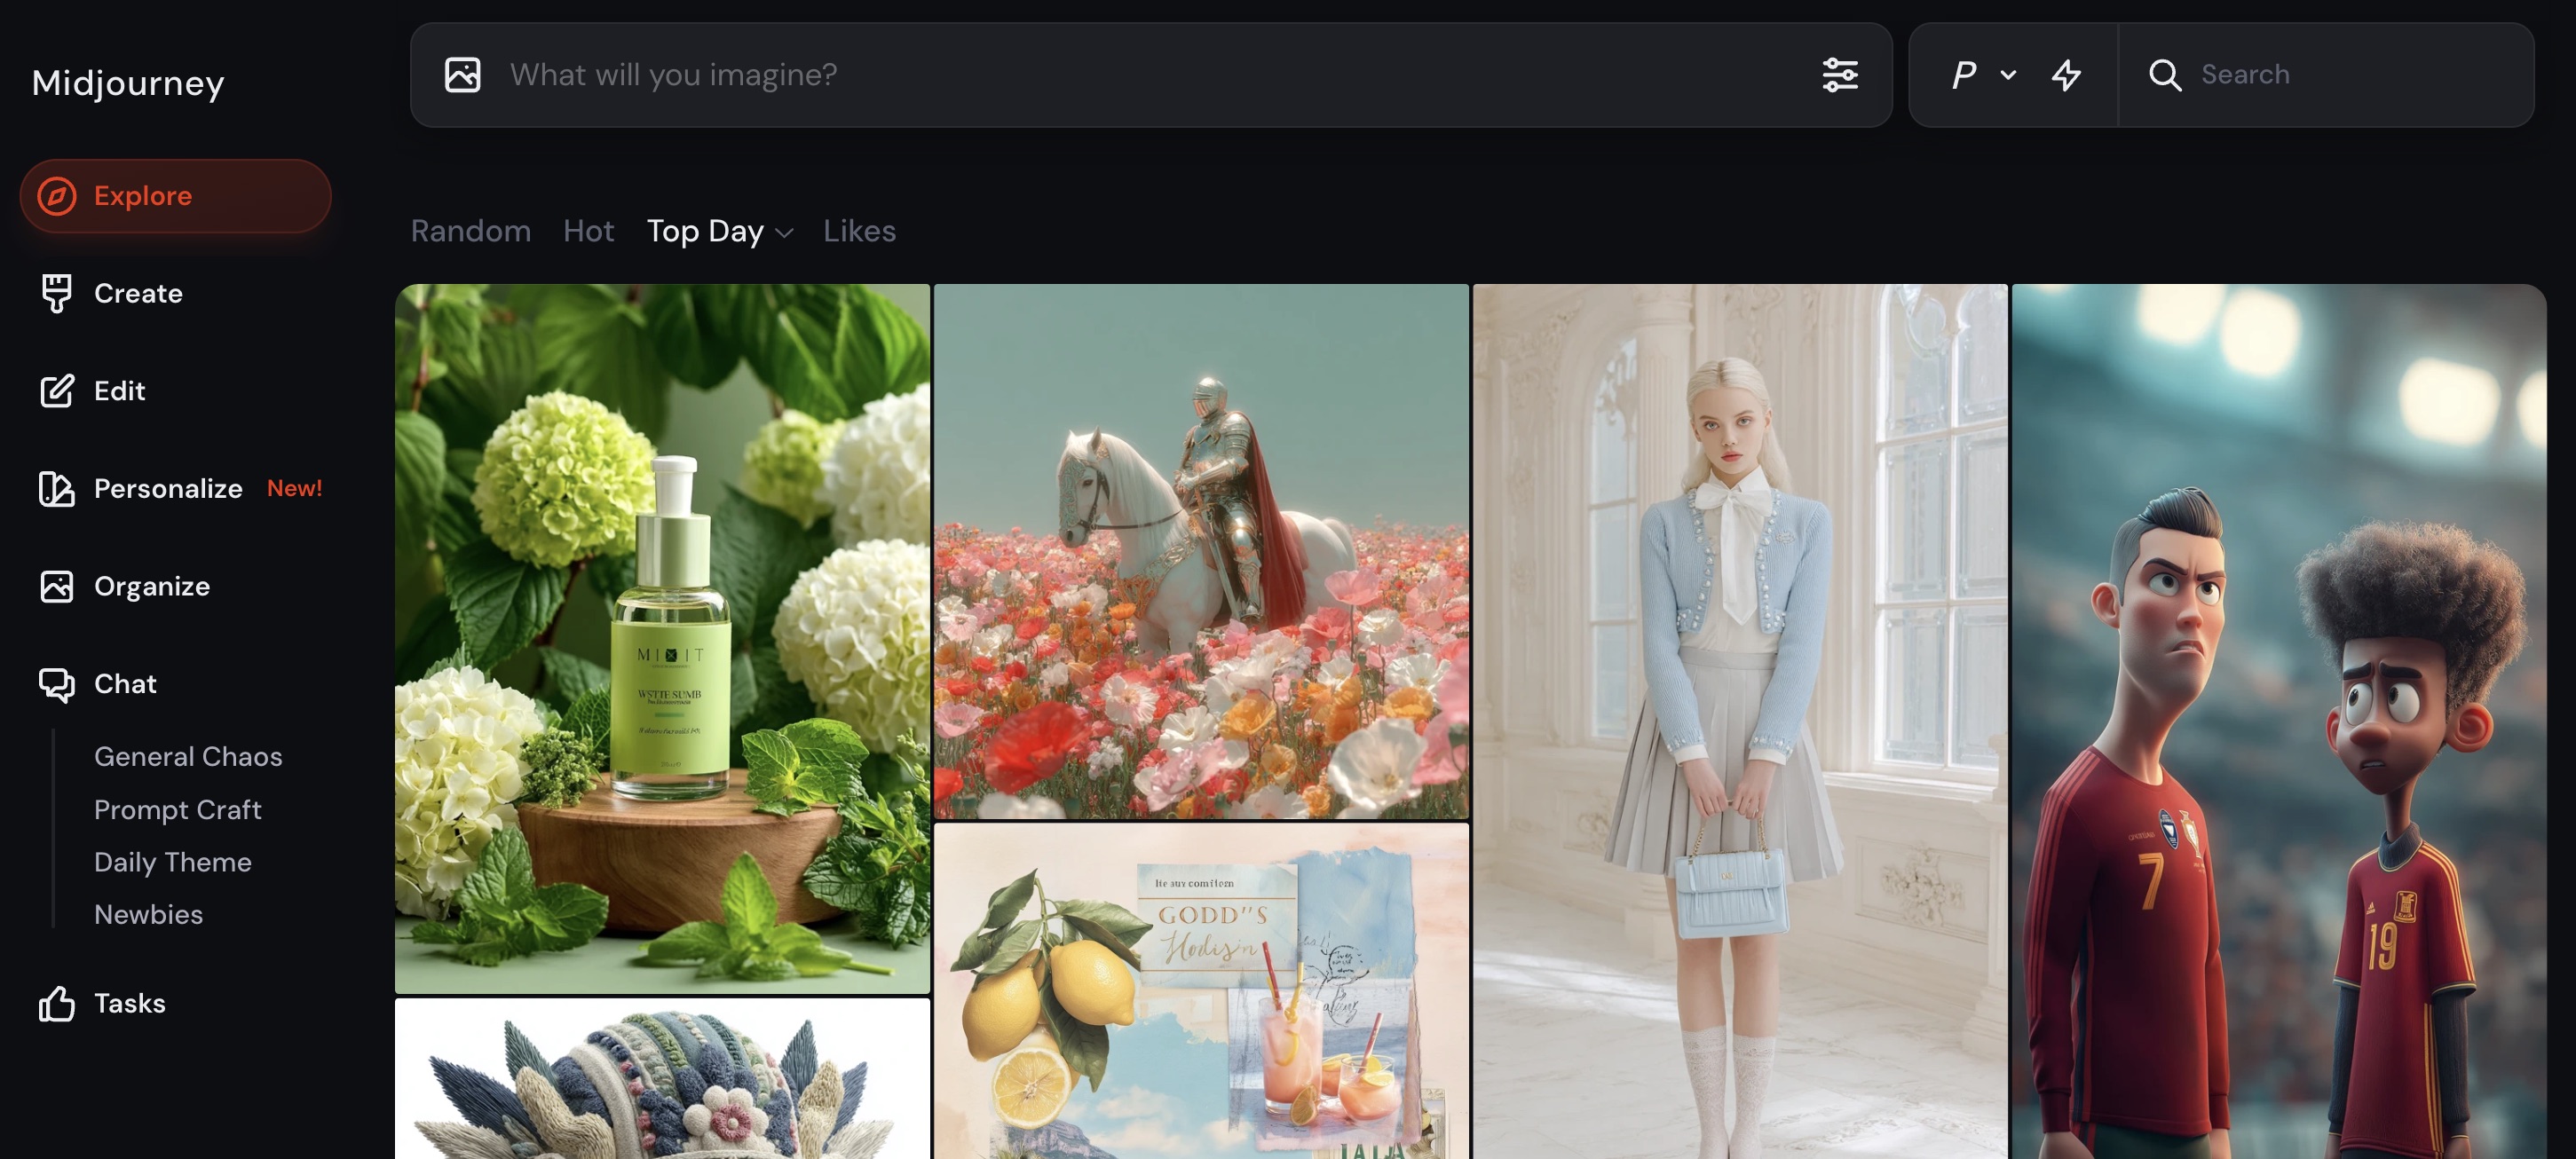Open the Tasks section
The width and height of the screenshot is (2576, 1159).
[x=129, y=1003]
